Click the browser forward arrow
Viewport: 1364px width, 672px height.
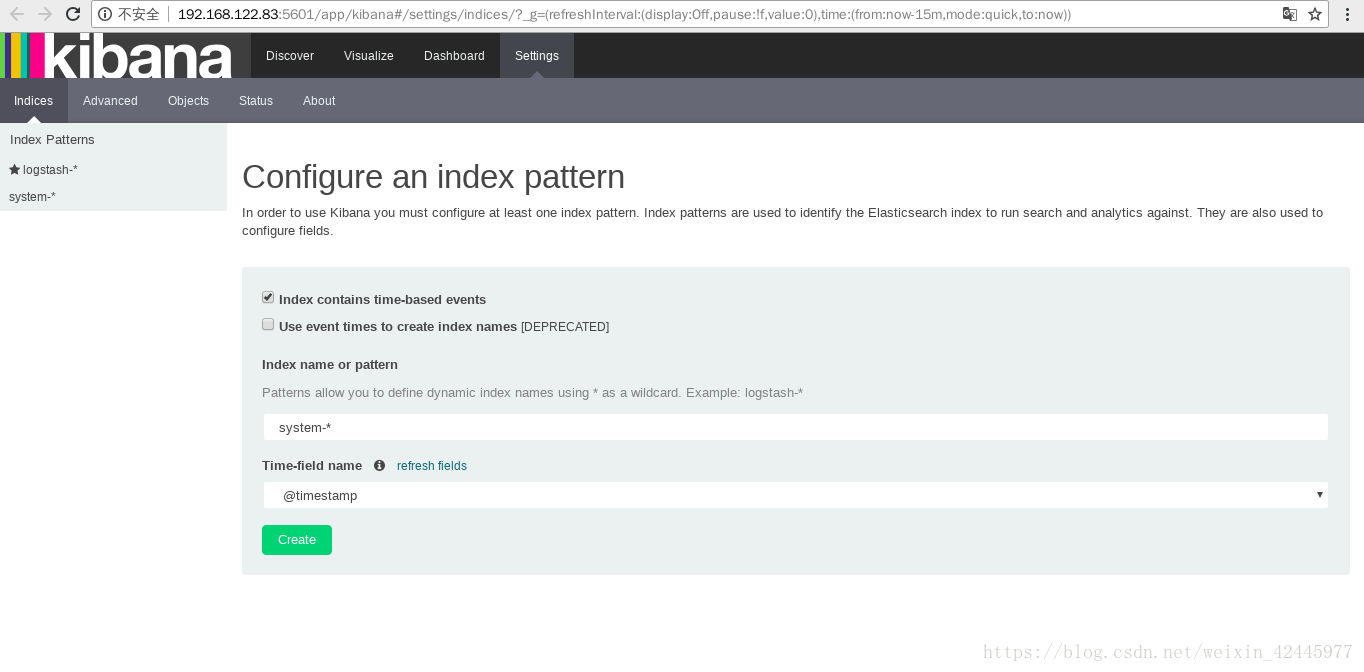coord(45,14)
